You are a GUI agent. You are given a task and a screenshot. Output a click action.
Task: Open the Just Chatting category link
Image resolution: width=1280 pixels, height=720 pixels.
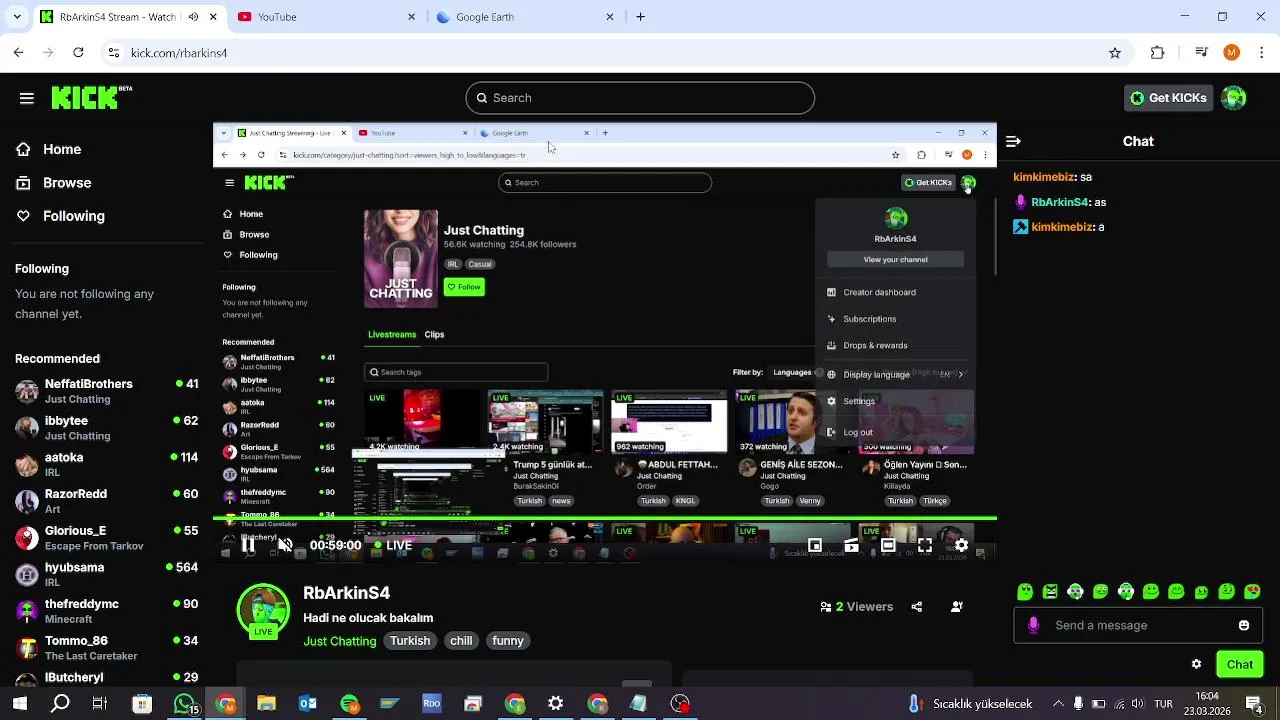coord(340,641)
